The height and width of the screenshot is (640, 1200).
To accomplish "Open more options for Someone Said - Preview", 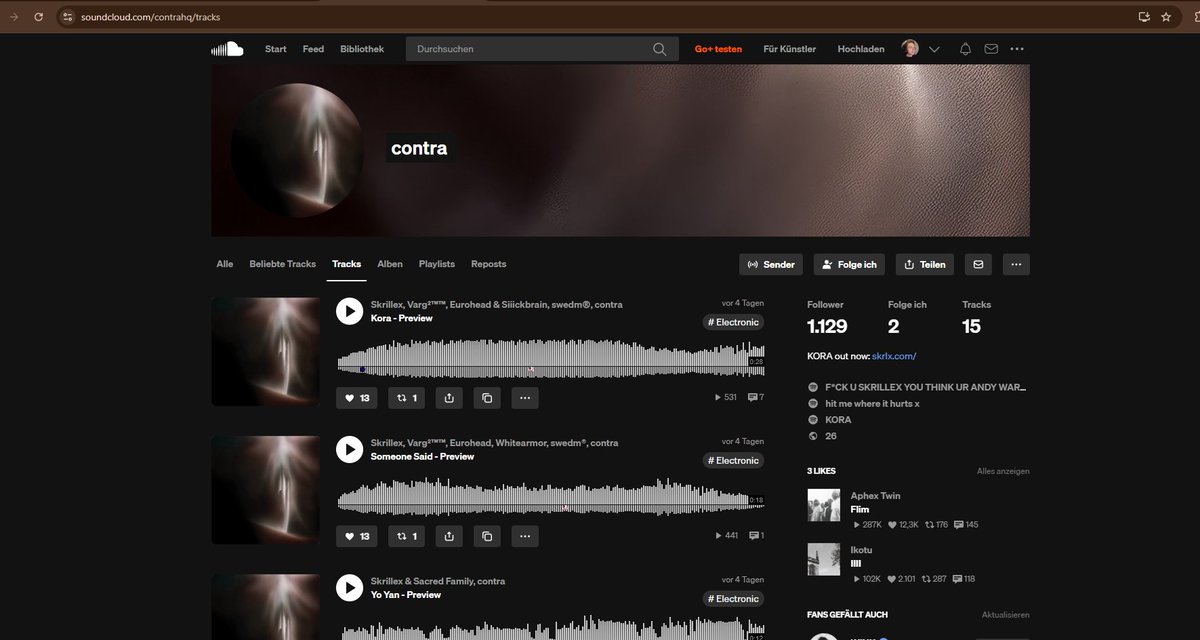I will (x=525, y=536).
